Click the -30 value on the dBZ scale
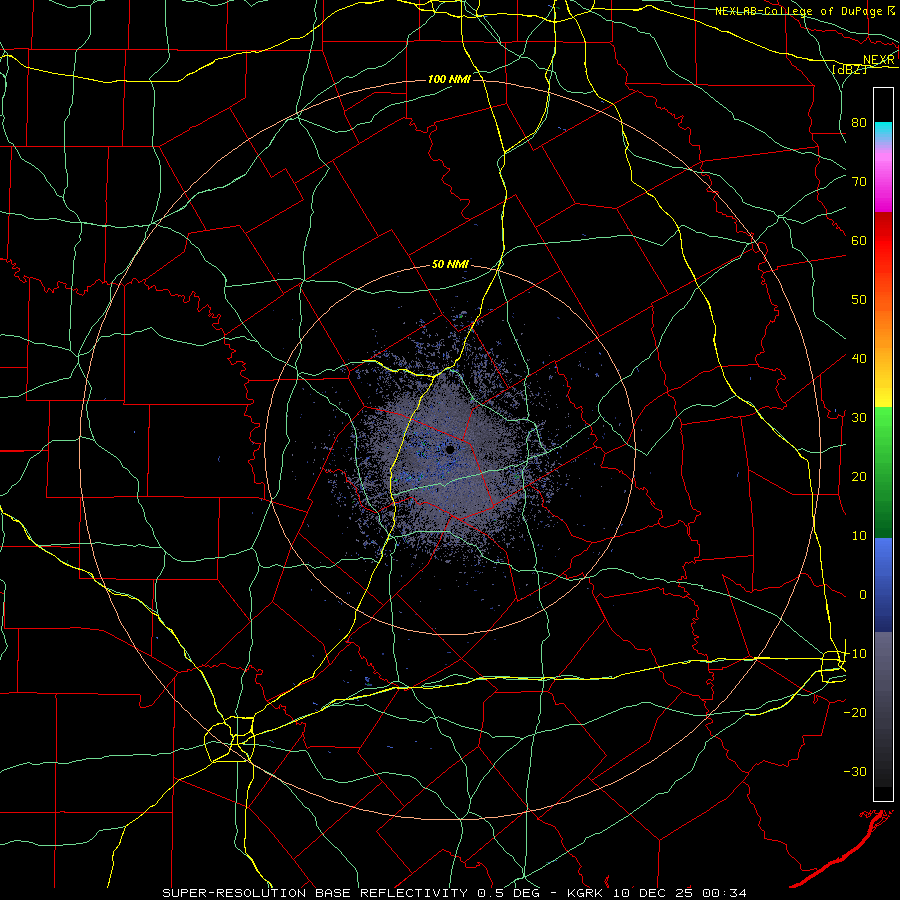 [x=855, y=772]
